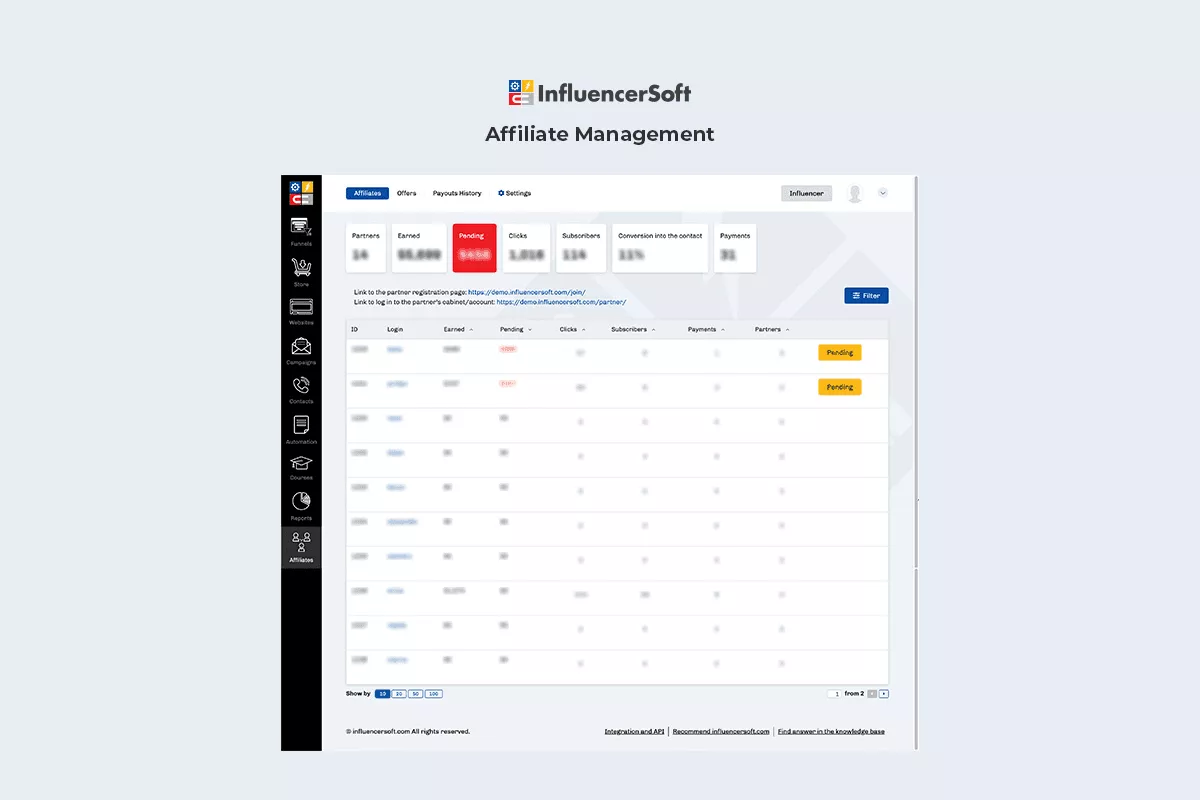Click the user avatar icon
Viewport: 1200px width, 800px height.
pos(854,194)
